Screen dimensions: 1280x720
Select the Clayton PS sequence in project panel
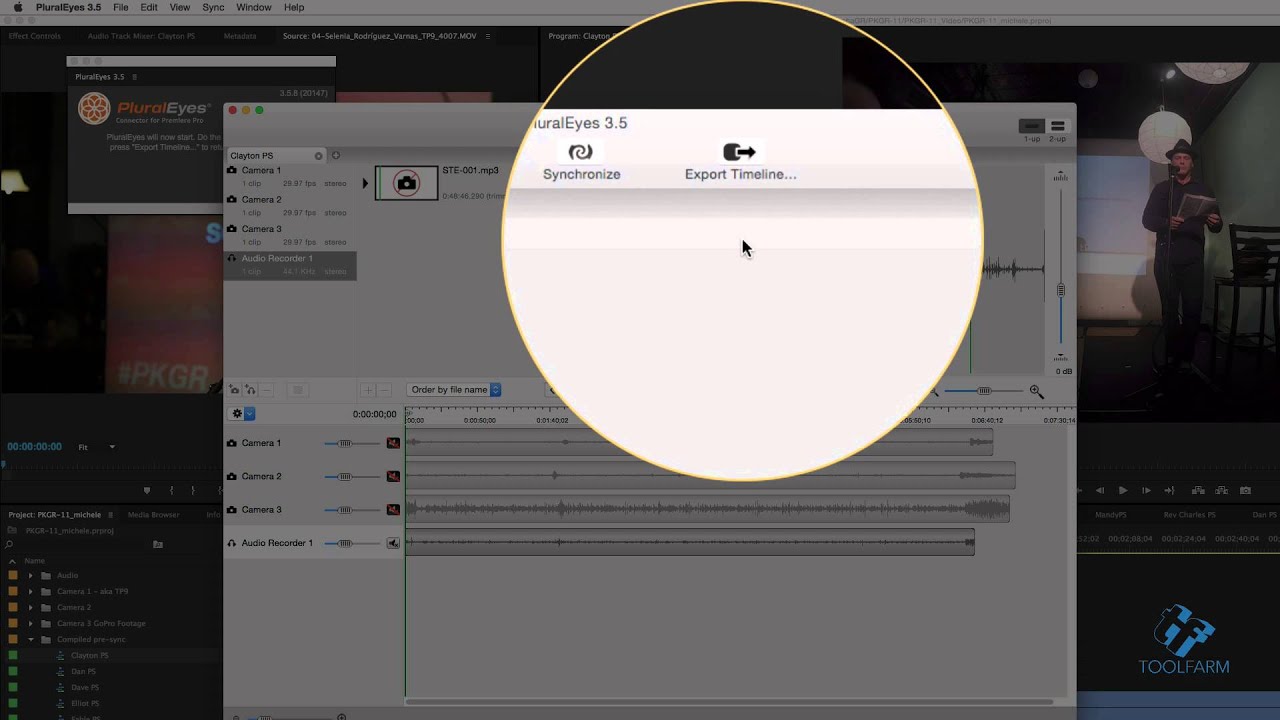[90, 656]
